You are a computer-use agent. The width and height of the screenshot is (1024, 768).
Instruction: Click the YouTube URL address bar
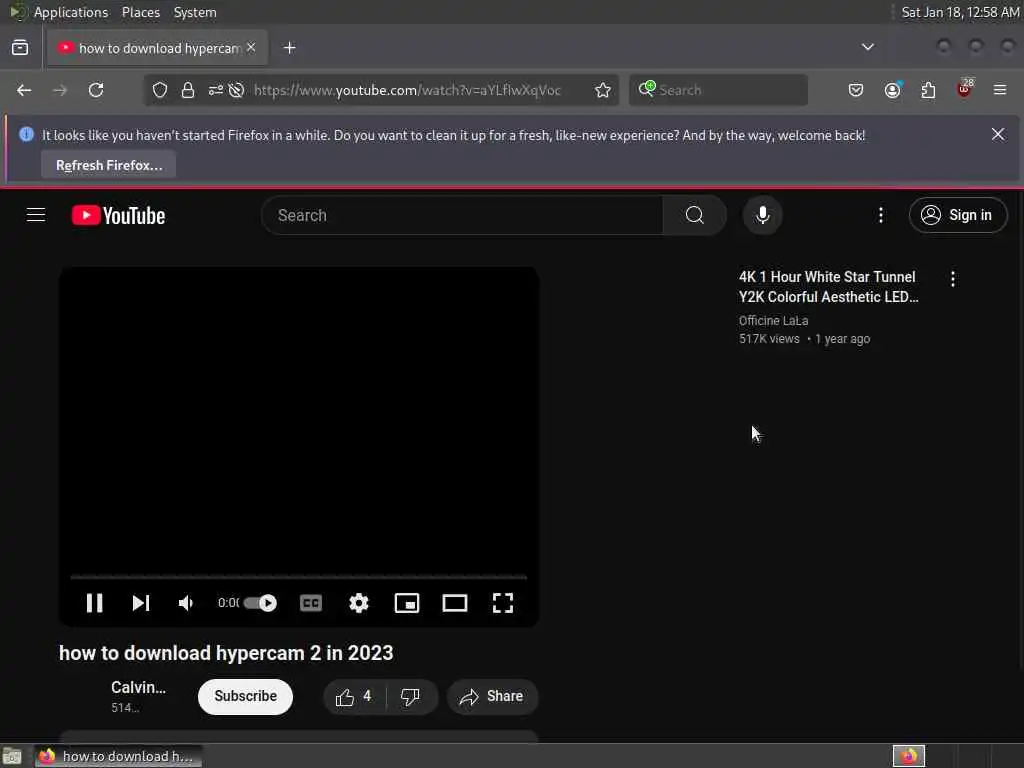point(408,90)
